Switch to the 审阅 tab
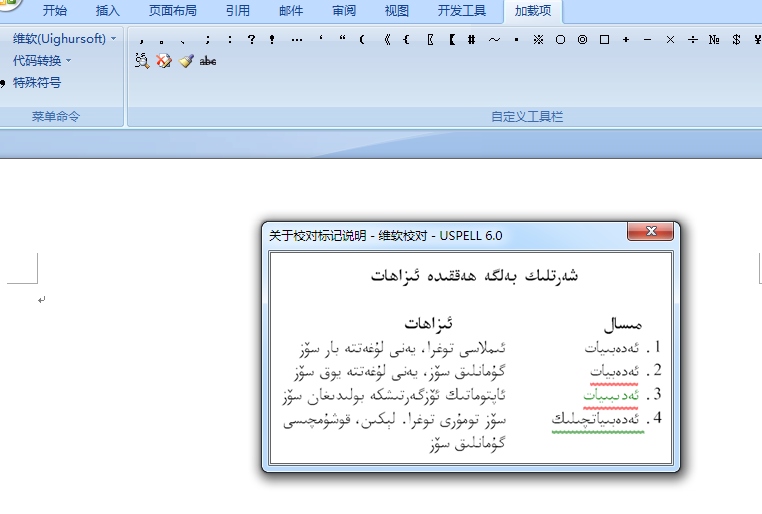 344,11
